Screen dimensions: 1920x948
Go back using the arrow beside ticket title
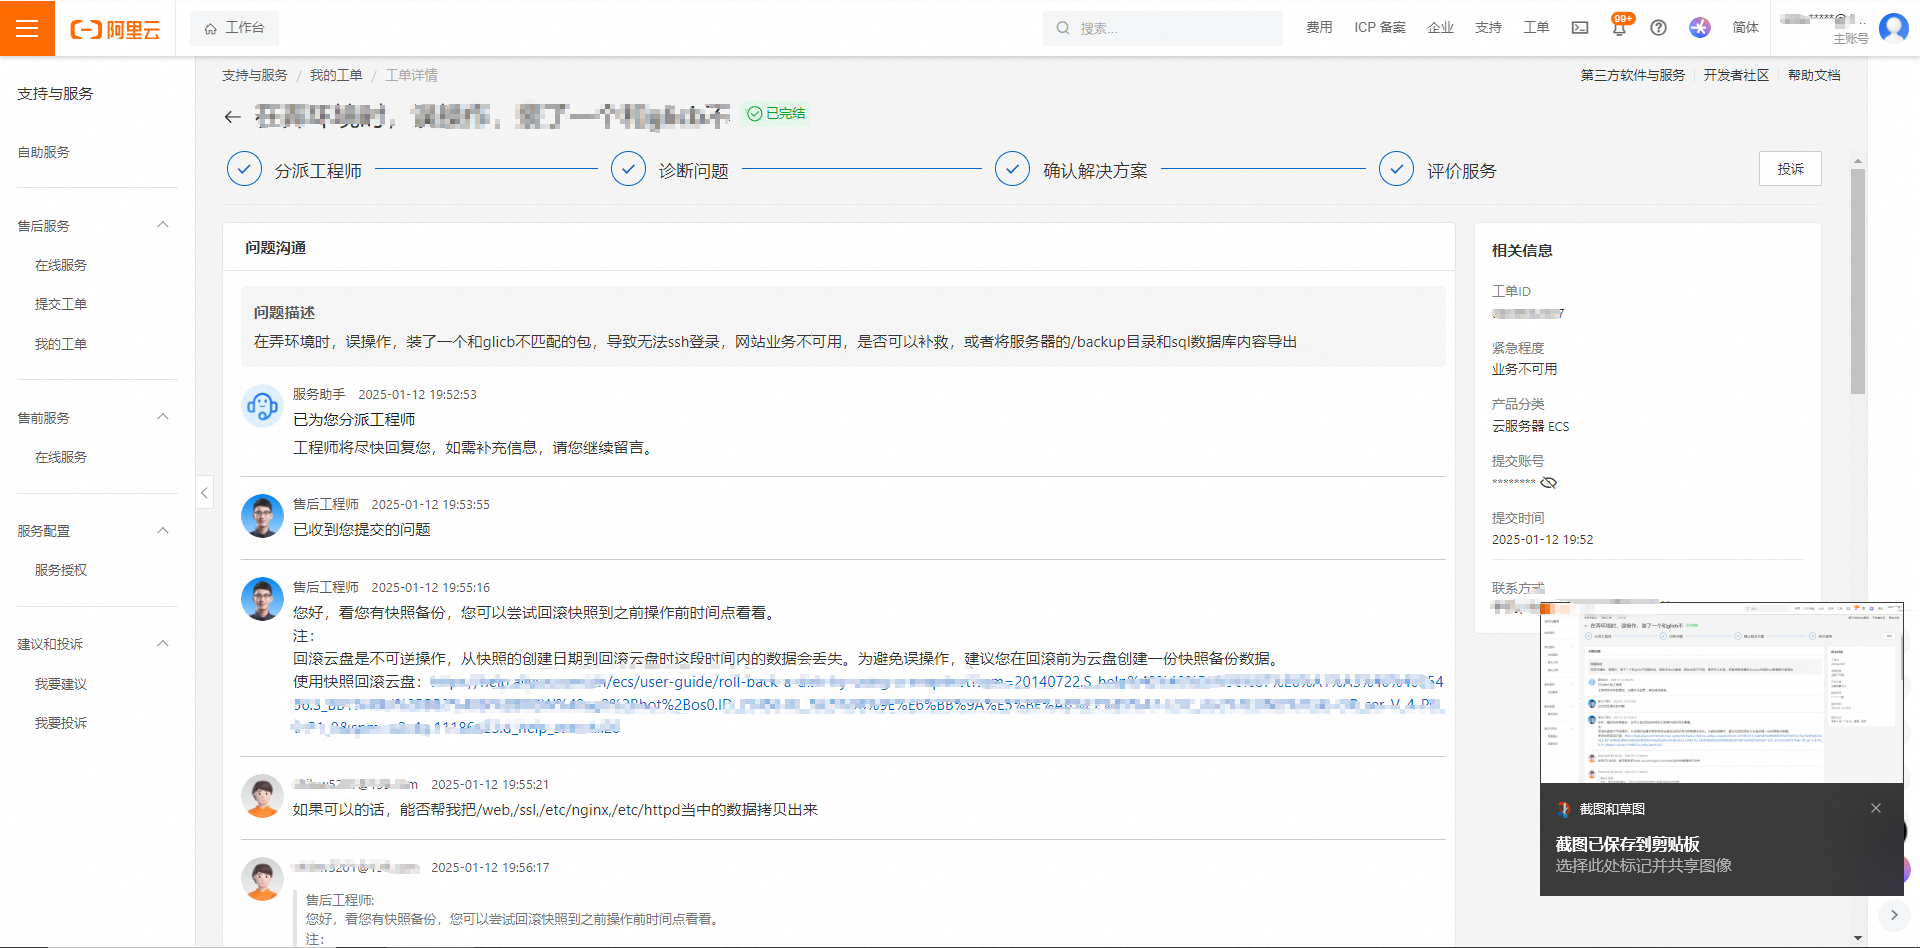(232, 116)
